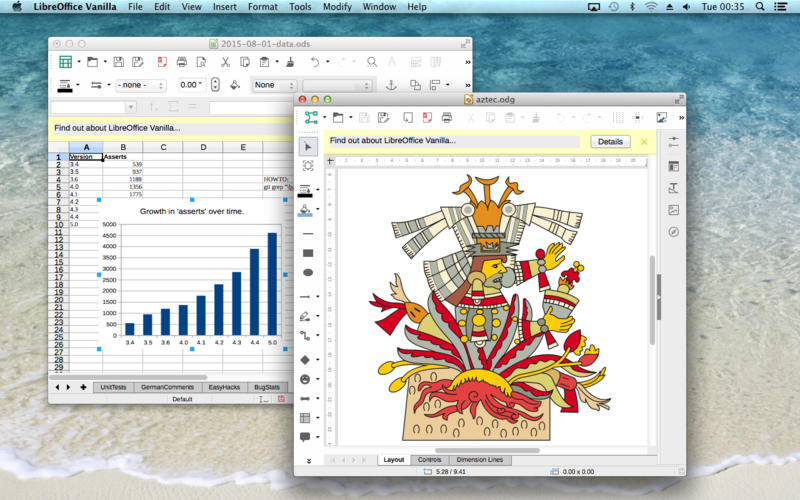Open the Modify menu
The image size is (800, 500).
[x=337, y=7]
